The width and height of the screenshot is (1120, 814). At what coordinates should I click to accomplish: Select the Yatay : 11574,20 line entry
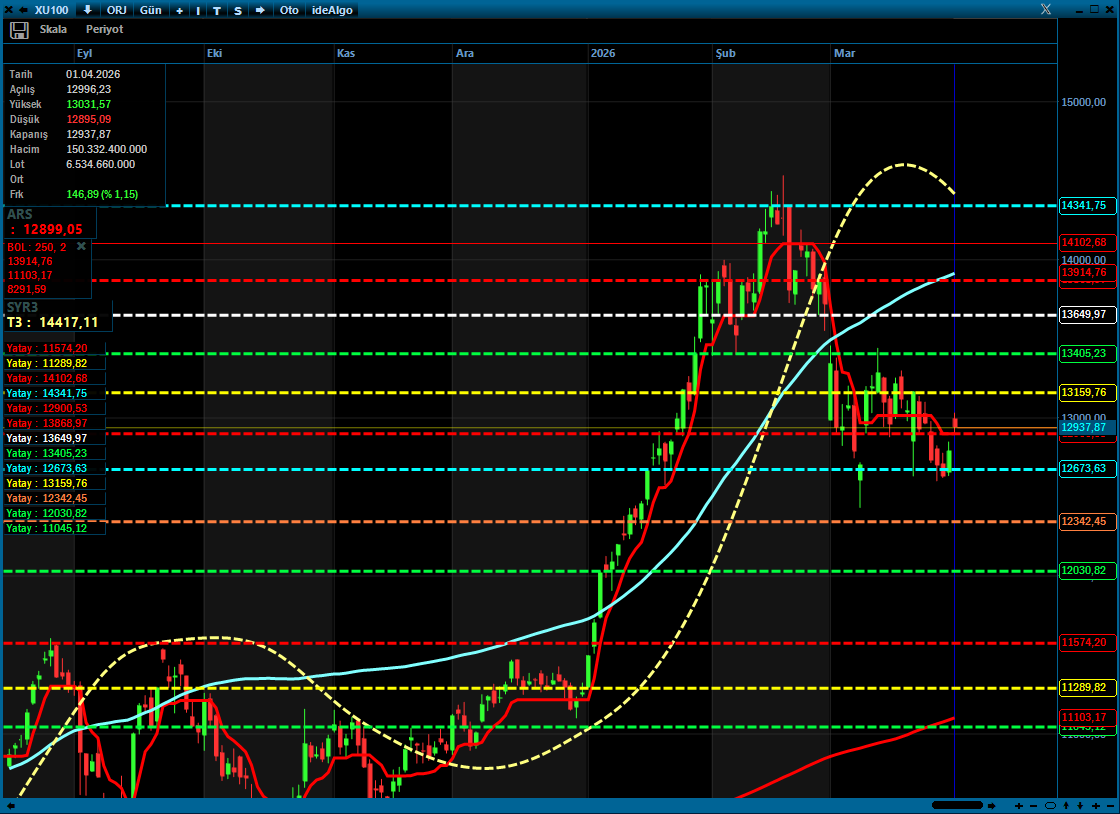tap(55, 348)
